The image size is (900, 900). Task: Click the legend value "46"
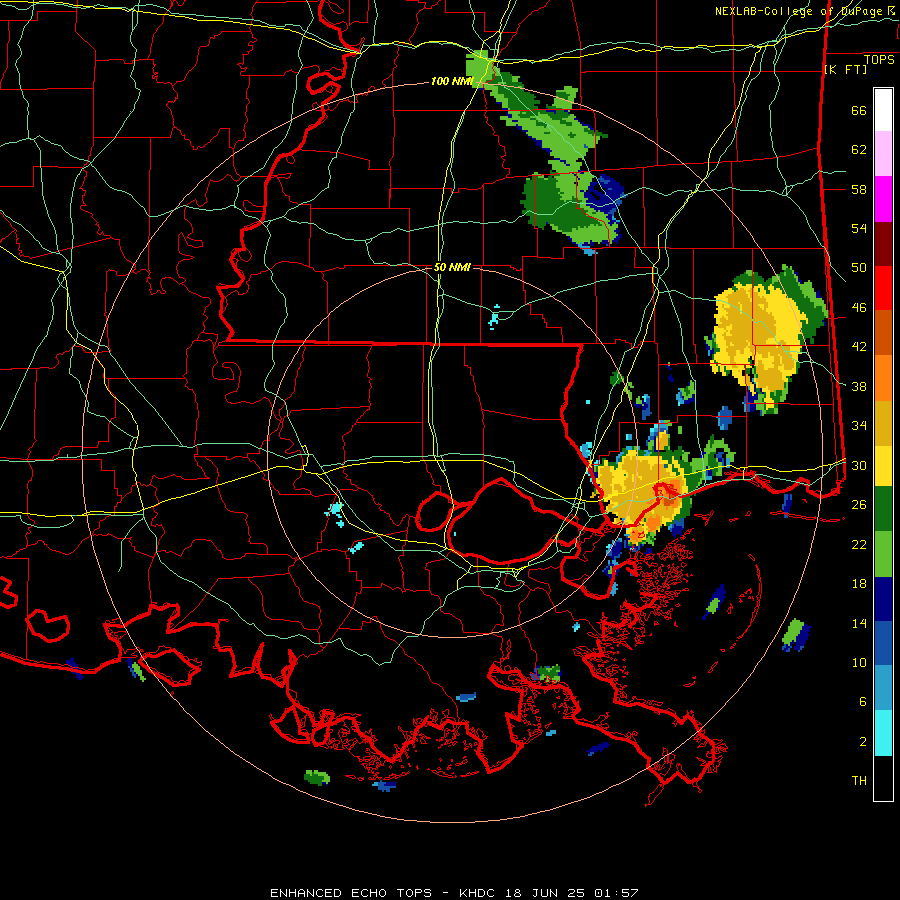tap(859, 307)
